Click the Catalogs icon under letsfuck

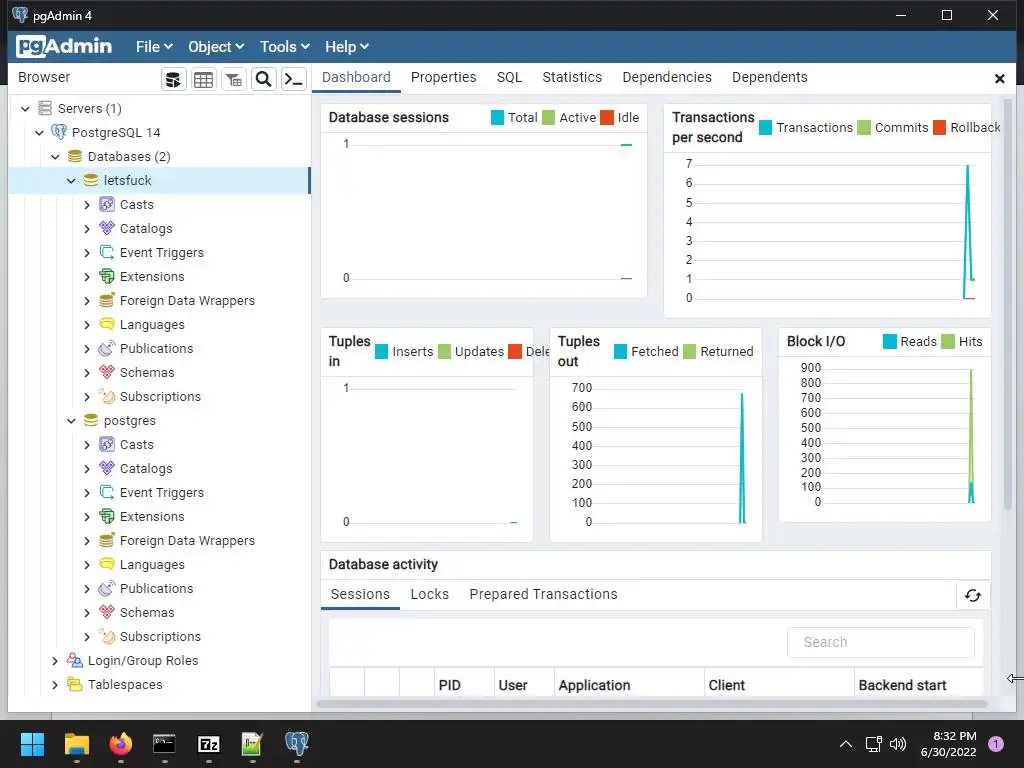pyautogui.click(x=107, y=229)
